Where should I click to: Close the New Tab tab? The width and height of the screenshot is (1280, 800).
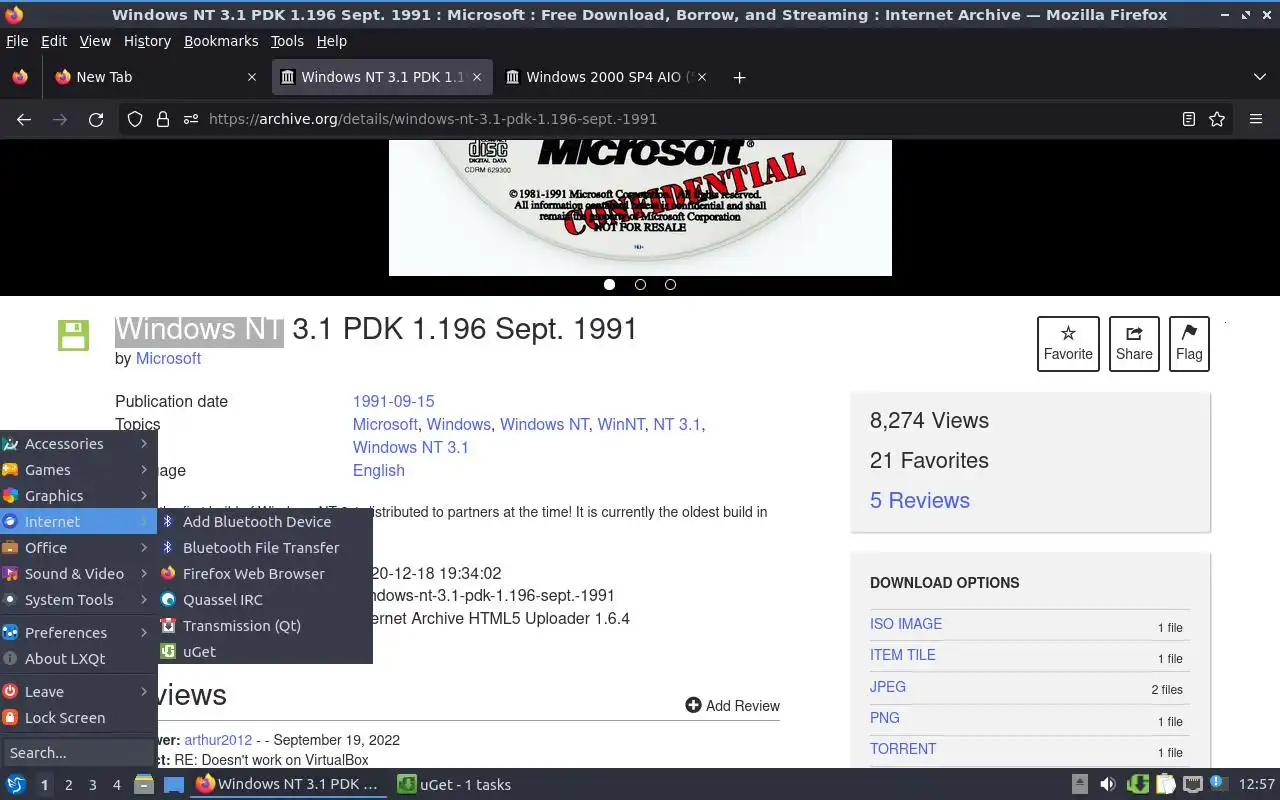252,77
